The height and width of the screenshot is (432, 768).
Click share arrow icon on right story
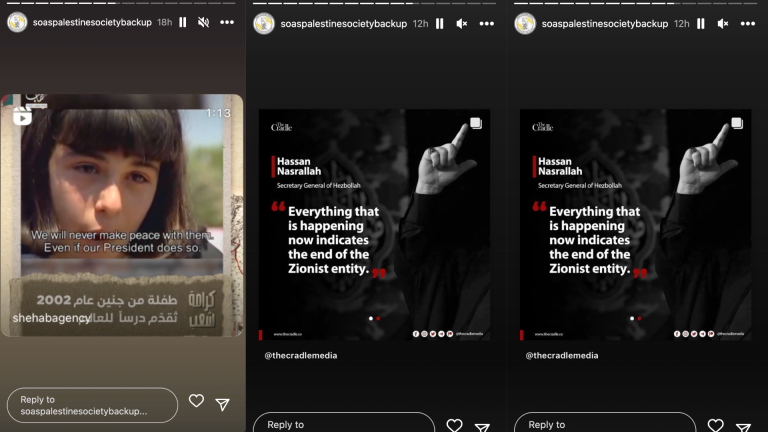click(x=742, y=426)
